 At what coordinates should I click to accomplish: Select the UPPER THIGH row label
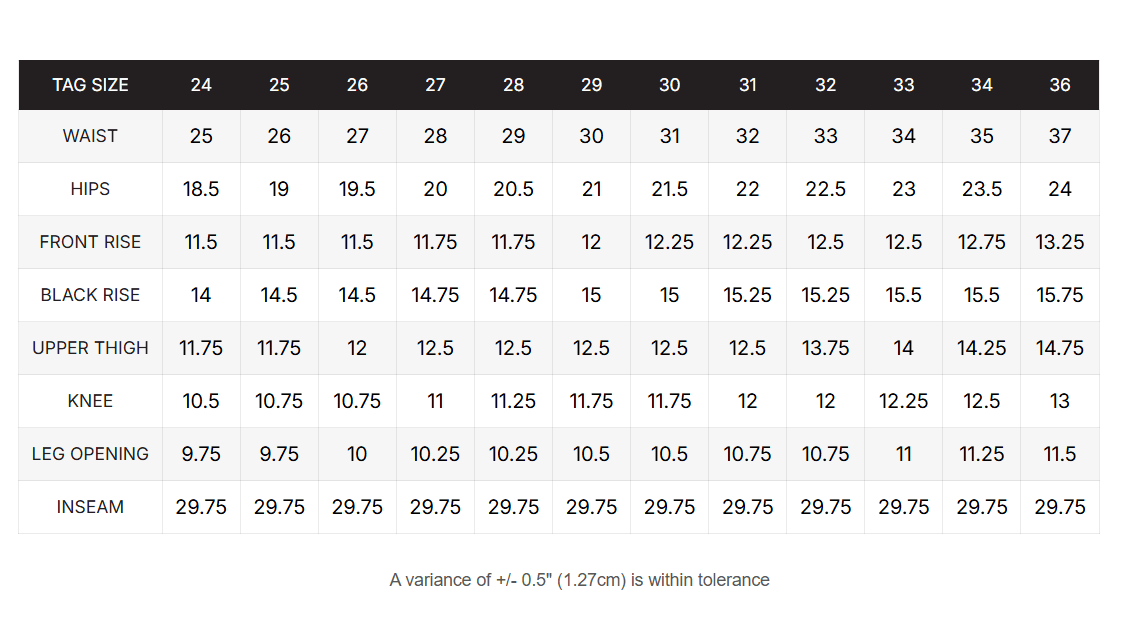(90, 348)
